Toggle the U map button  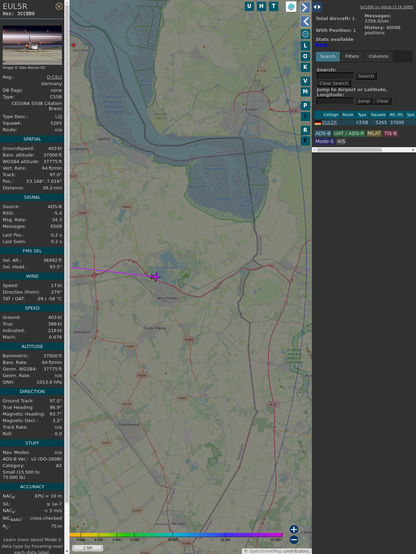[x=249, y=6]
